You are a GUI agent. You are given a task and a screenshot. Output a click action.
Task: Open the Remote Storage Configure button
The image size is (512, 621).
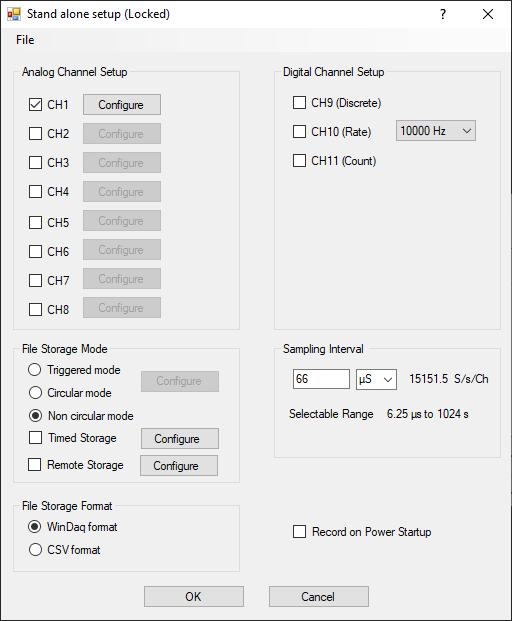coord(179,466)
